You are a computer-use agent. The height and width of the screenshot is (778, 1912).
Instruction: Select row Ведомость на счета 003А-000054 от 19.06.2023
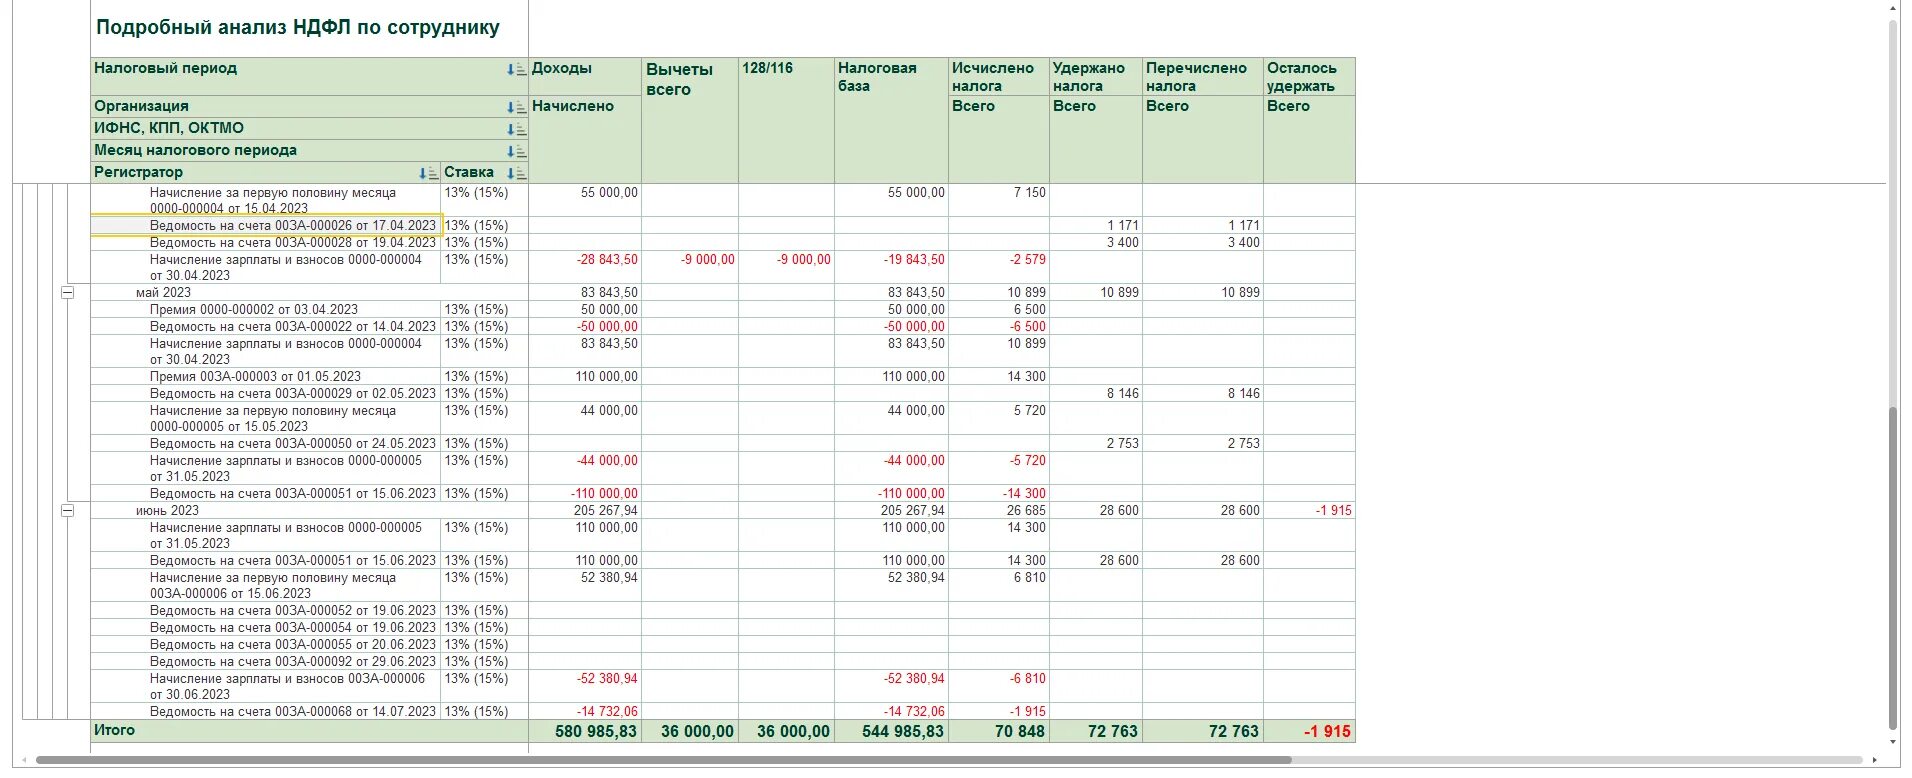(x=293, y=628)
